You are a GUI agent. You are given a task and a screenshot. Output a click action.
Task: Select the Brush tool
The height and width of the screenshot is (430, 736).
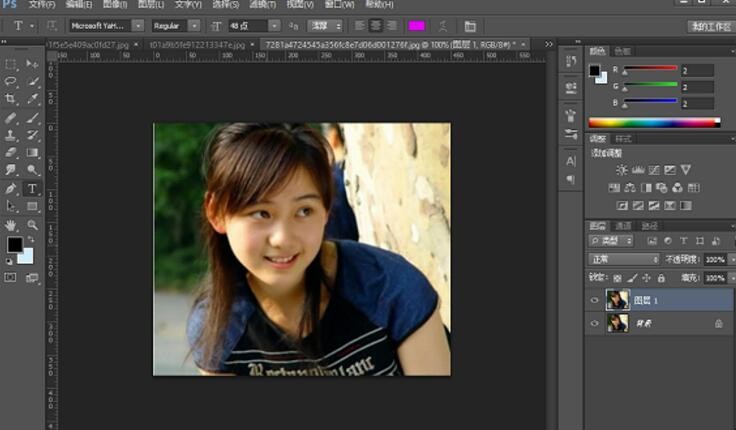32,117
